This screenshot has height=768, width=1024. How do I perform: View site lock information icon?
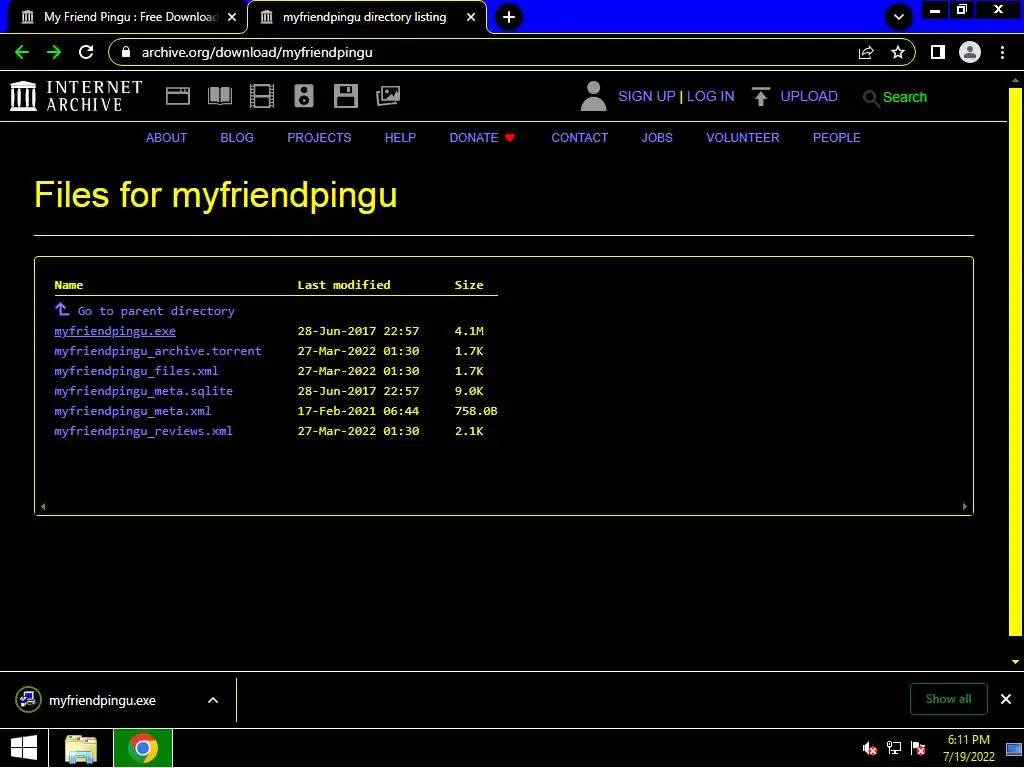coord(126,52)
